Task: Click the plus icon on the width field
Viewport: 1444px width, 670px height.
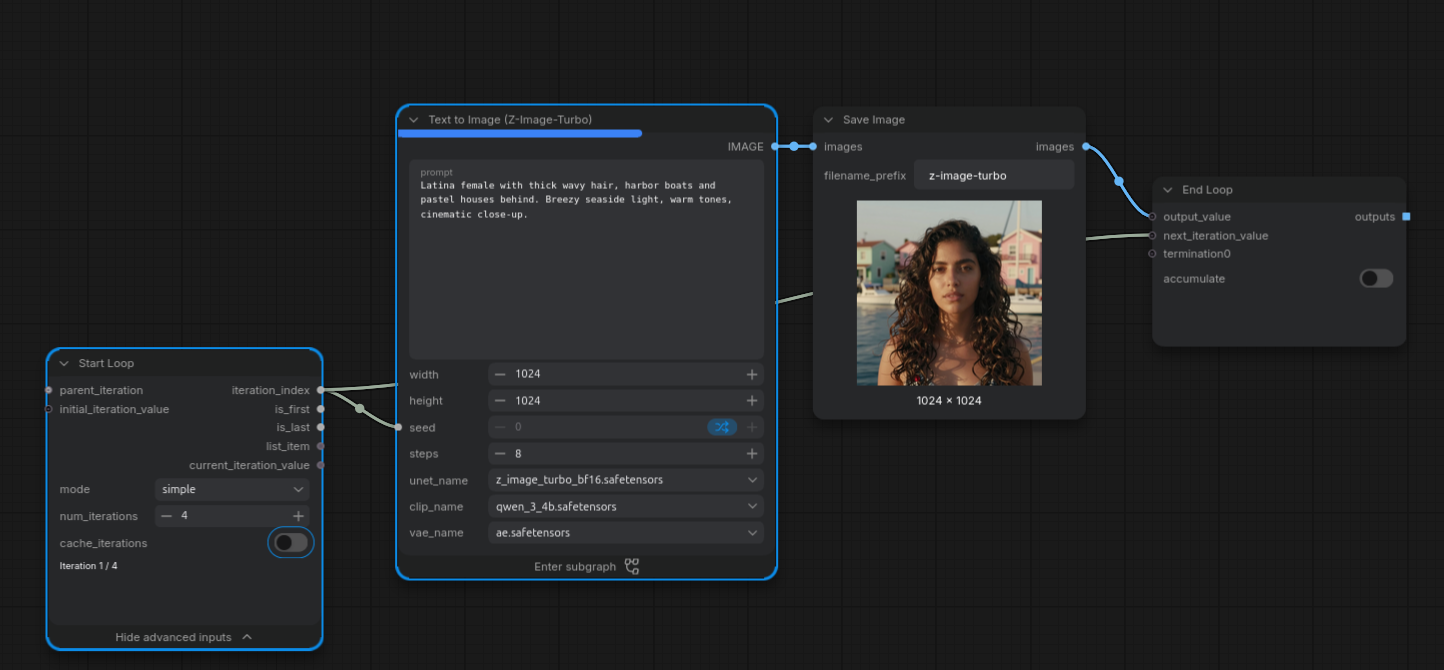Action: coord(752,374)
